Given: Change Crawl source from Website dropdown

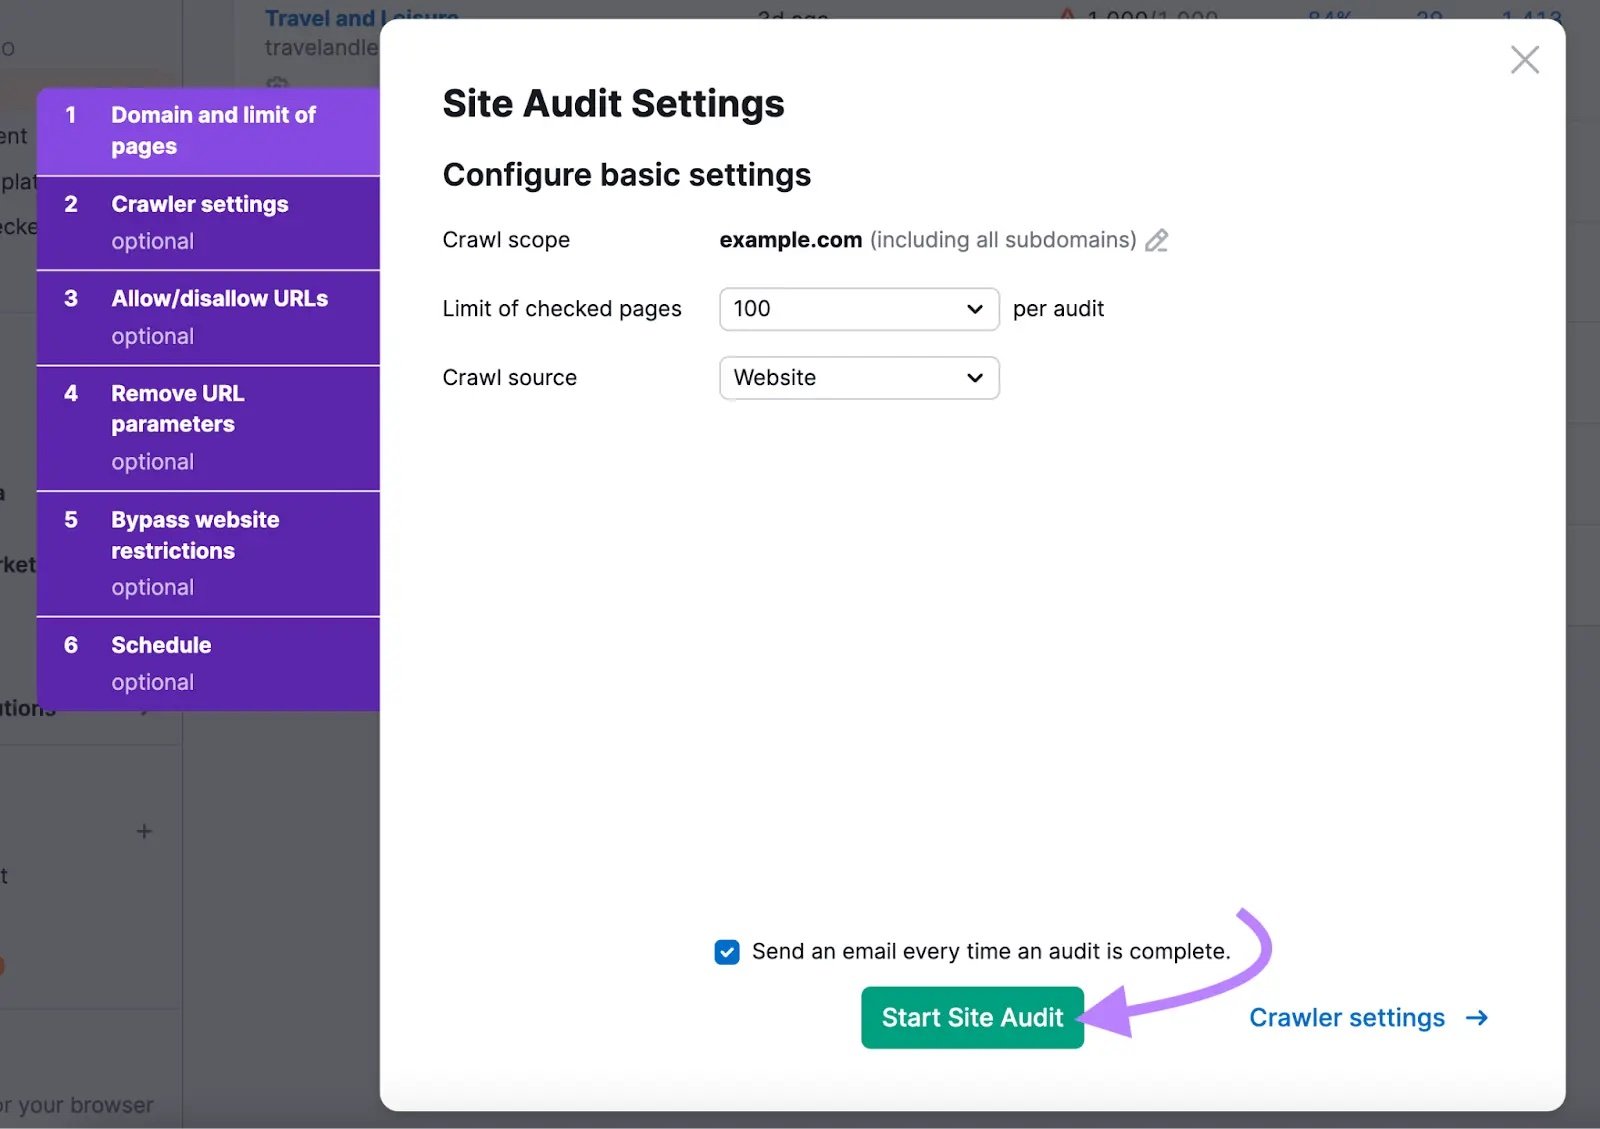Looking at the screenshot, I should (858, 378).
